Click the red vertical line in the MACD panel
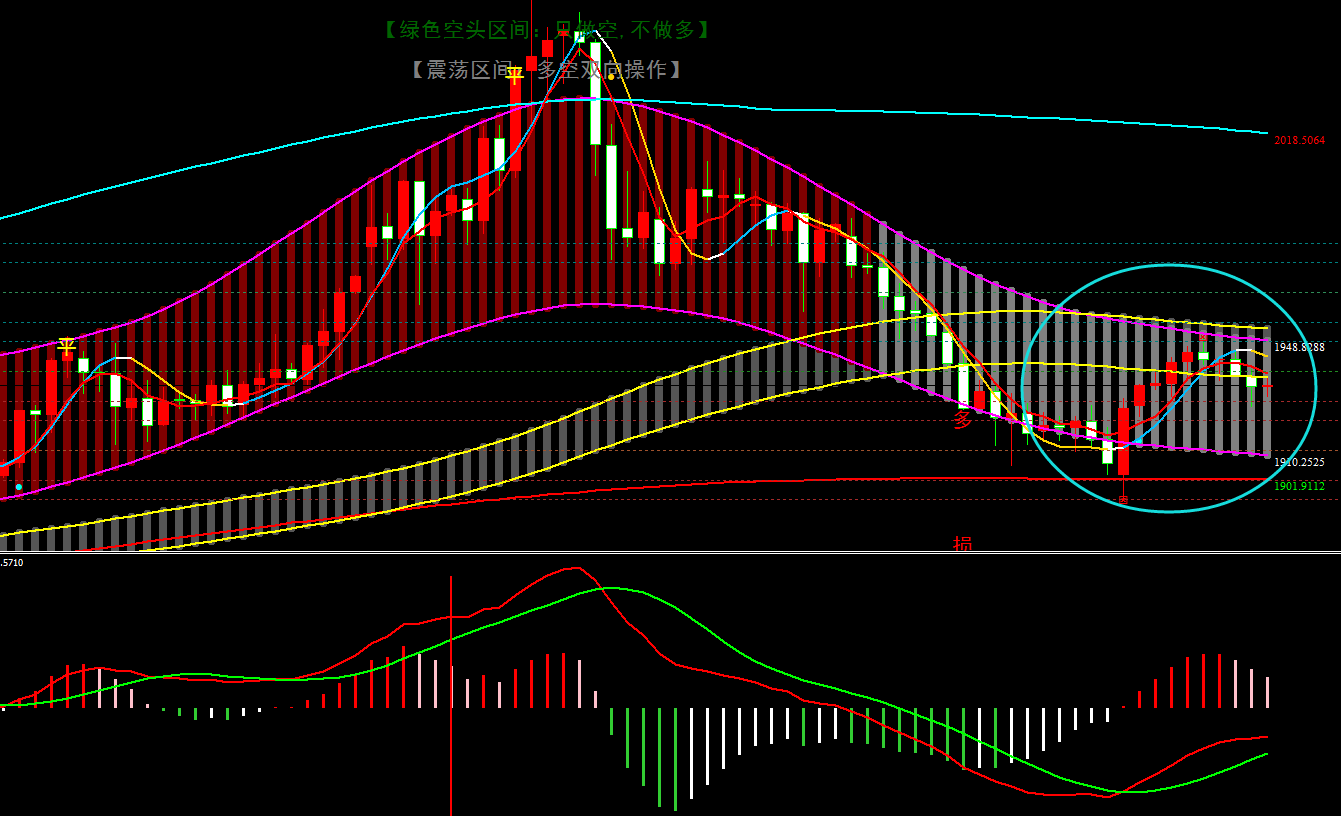The width and height of the screenshot is (1341, 816). coord(451,695)
